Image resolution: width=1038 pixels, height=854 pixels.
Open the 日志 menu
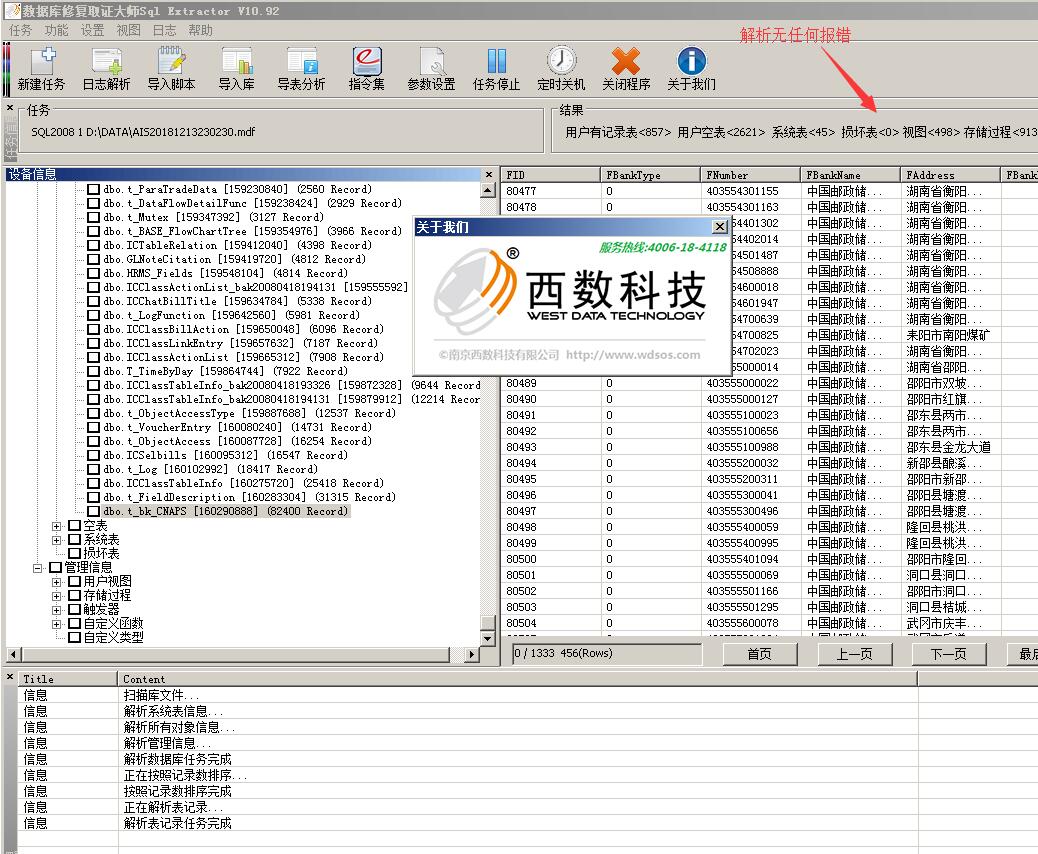[164, 30]
